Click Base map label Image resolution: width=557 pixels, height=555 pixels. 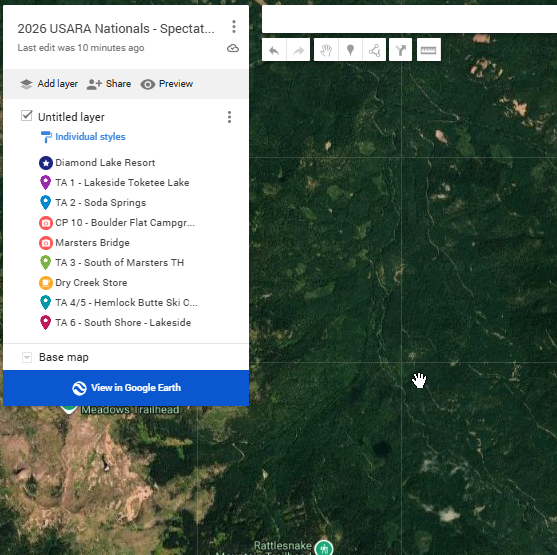click(64, 357)
